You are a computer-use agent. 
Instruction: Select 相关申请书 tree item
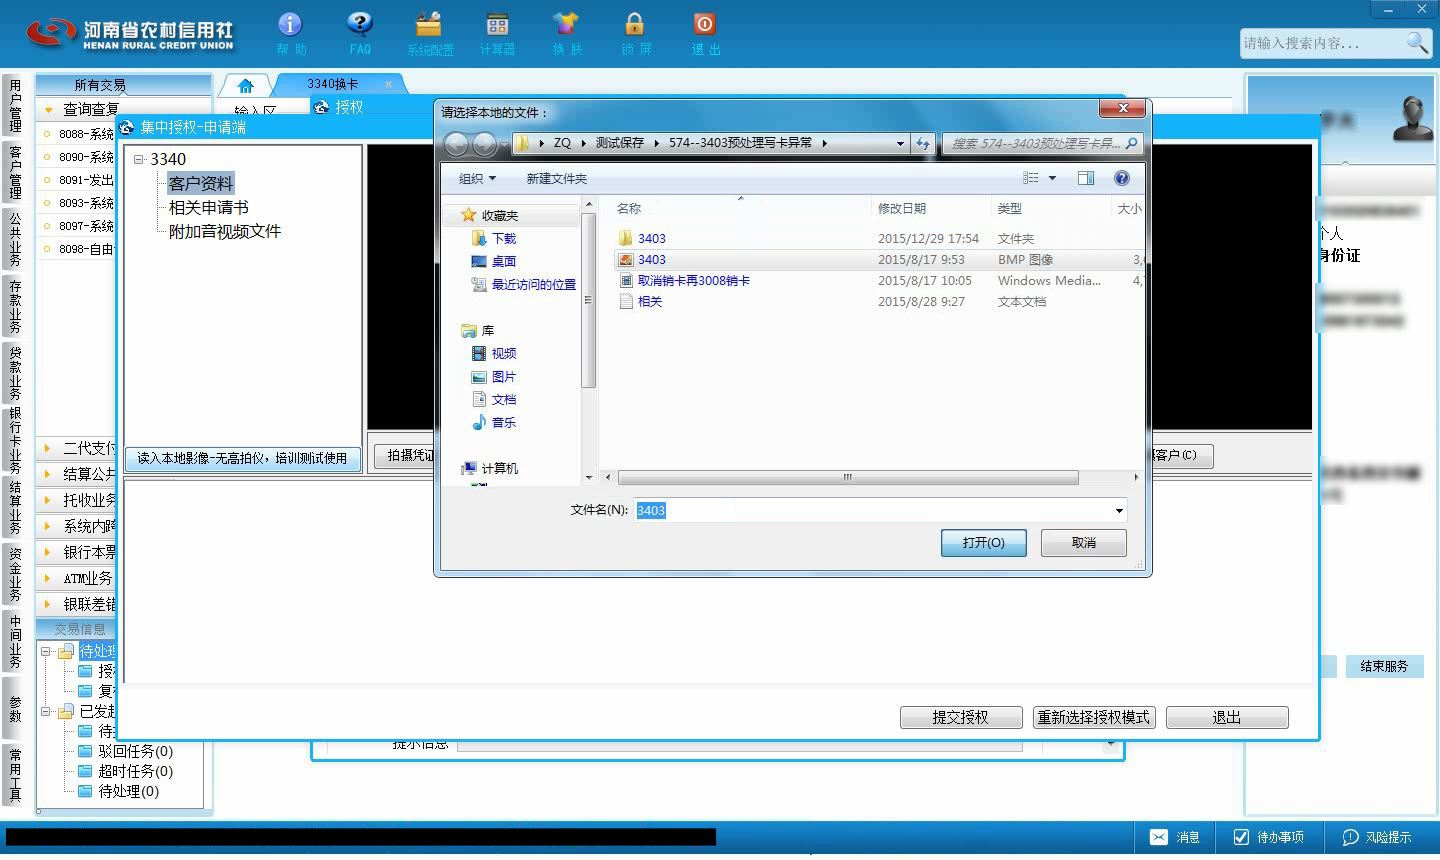pyautogui.click(x=208, y=207)
